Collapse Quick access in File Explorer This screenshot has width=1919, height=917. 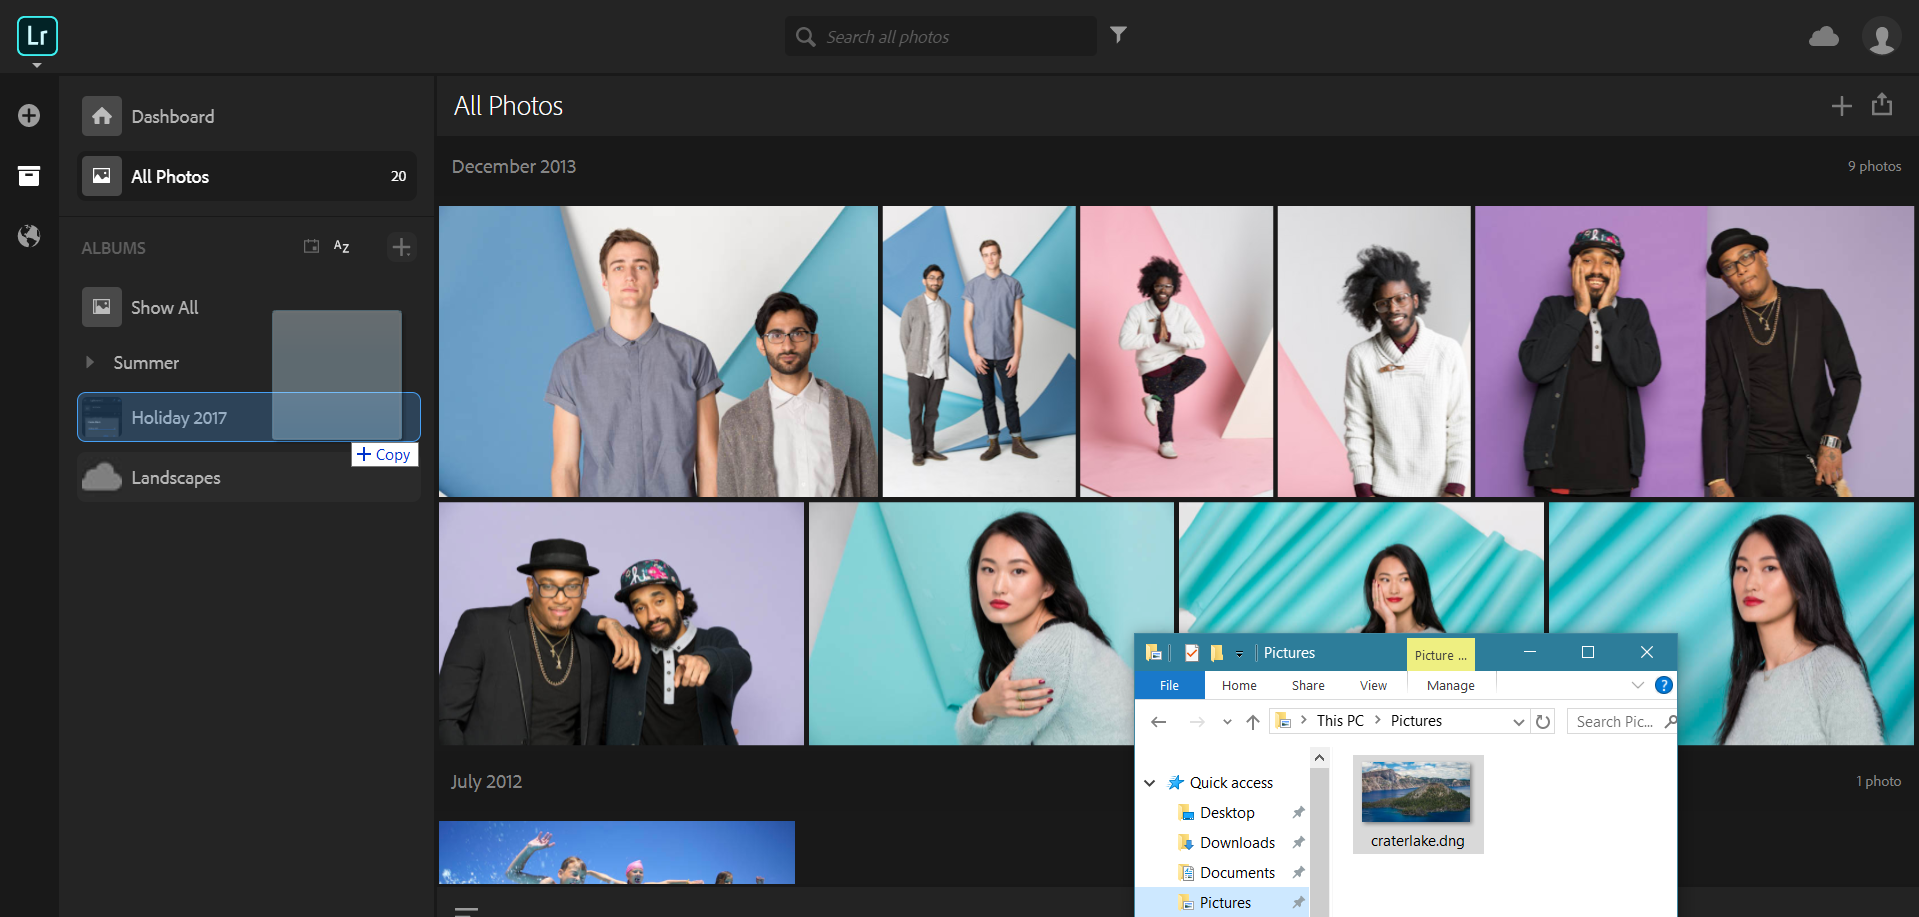[x=1149, y=782]
